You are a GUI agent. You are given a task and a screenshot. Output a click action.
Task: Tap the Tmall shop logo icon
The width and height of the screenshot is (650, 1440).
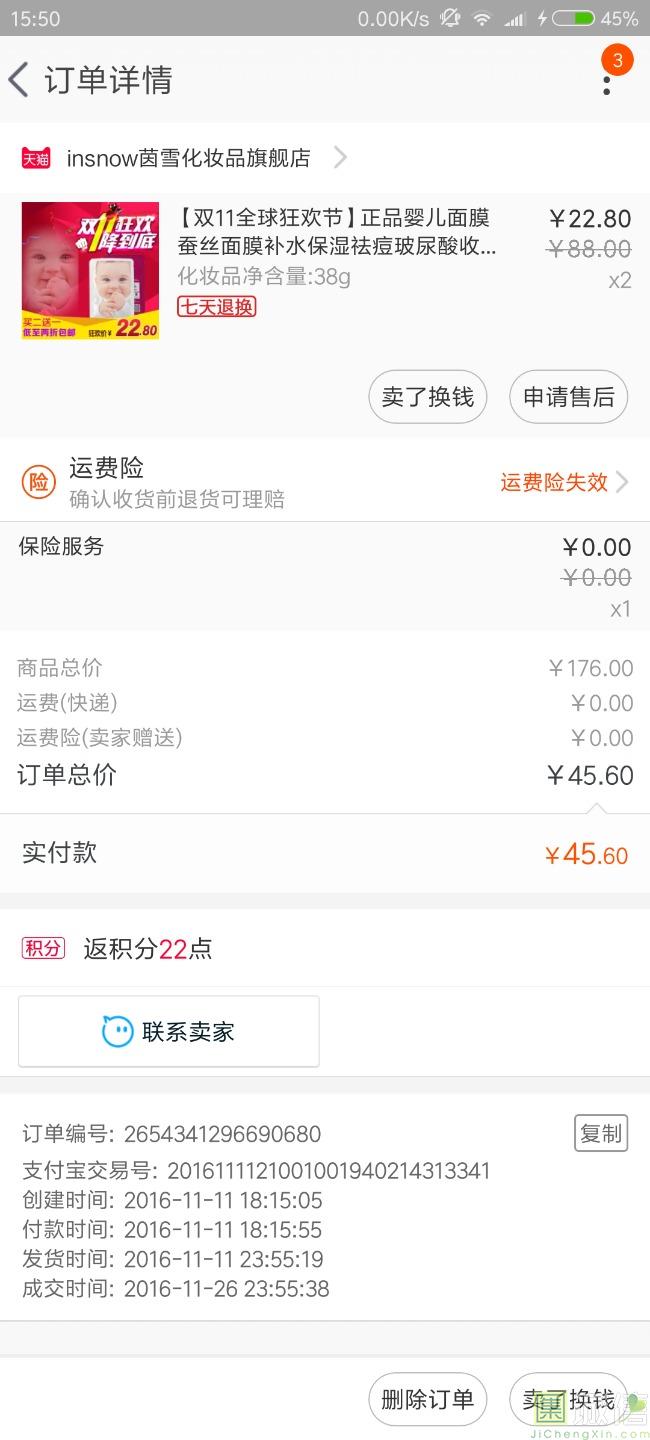(36, 158)
